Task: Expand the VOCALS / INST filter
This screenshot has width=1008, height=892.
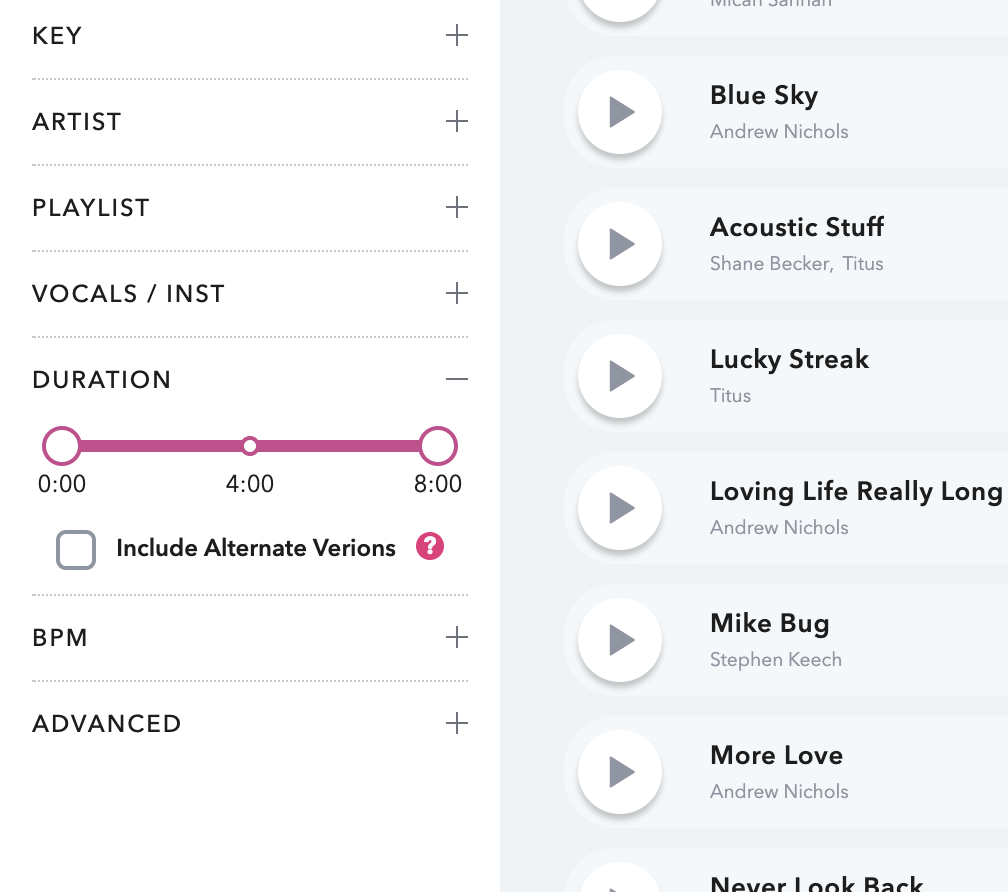Action: (x=456, y=294)
